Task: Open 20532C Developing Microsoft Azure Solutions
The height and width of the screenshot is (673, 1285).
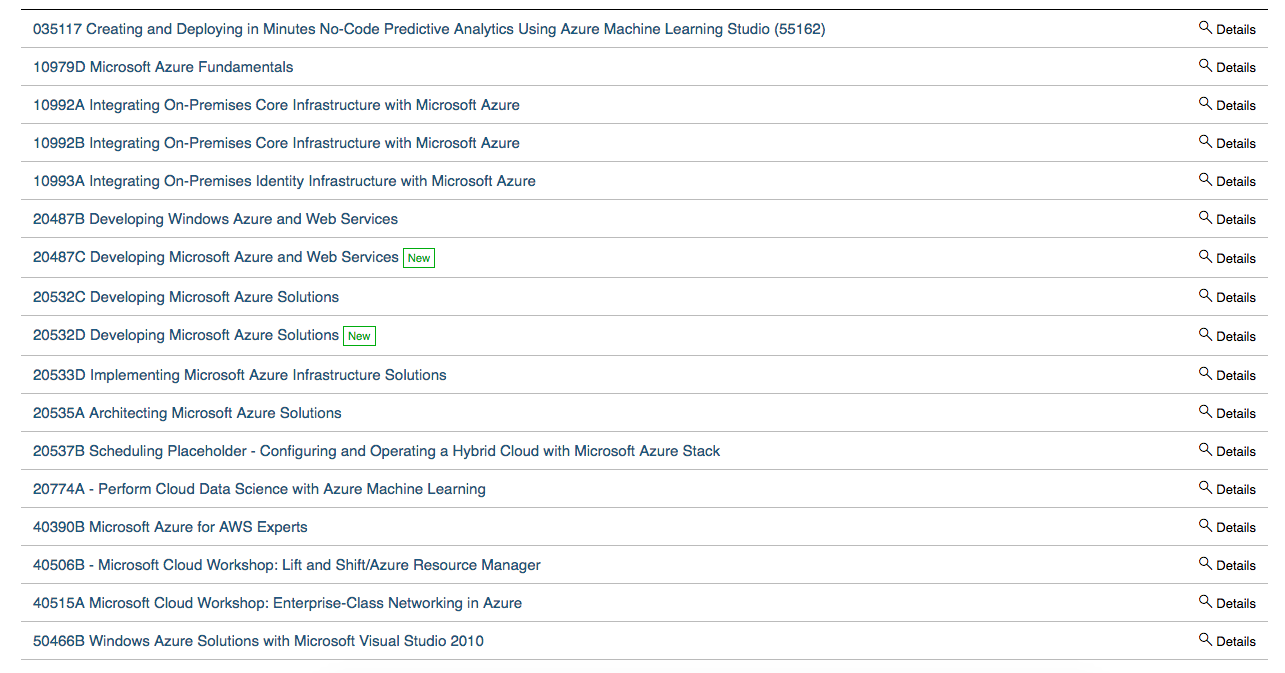Action: 186,297
